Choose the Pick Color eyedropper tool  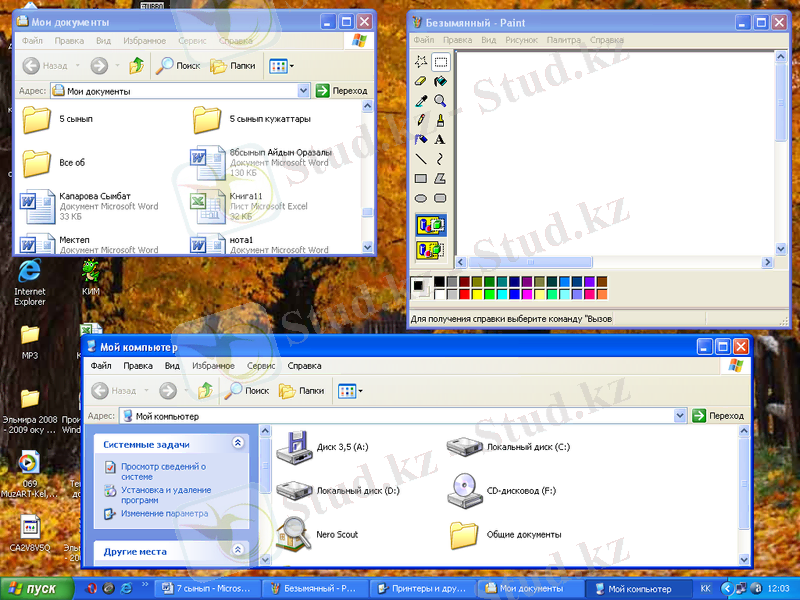coord(421,100)
